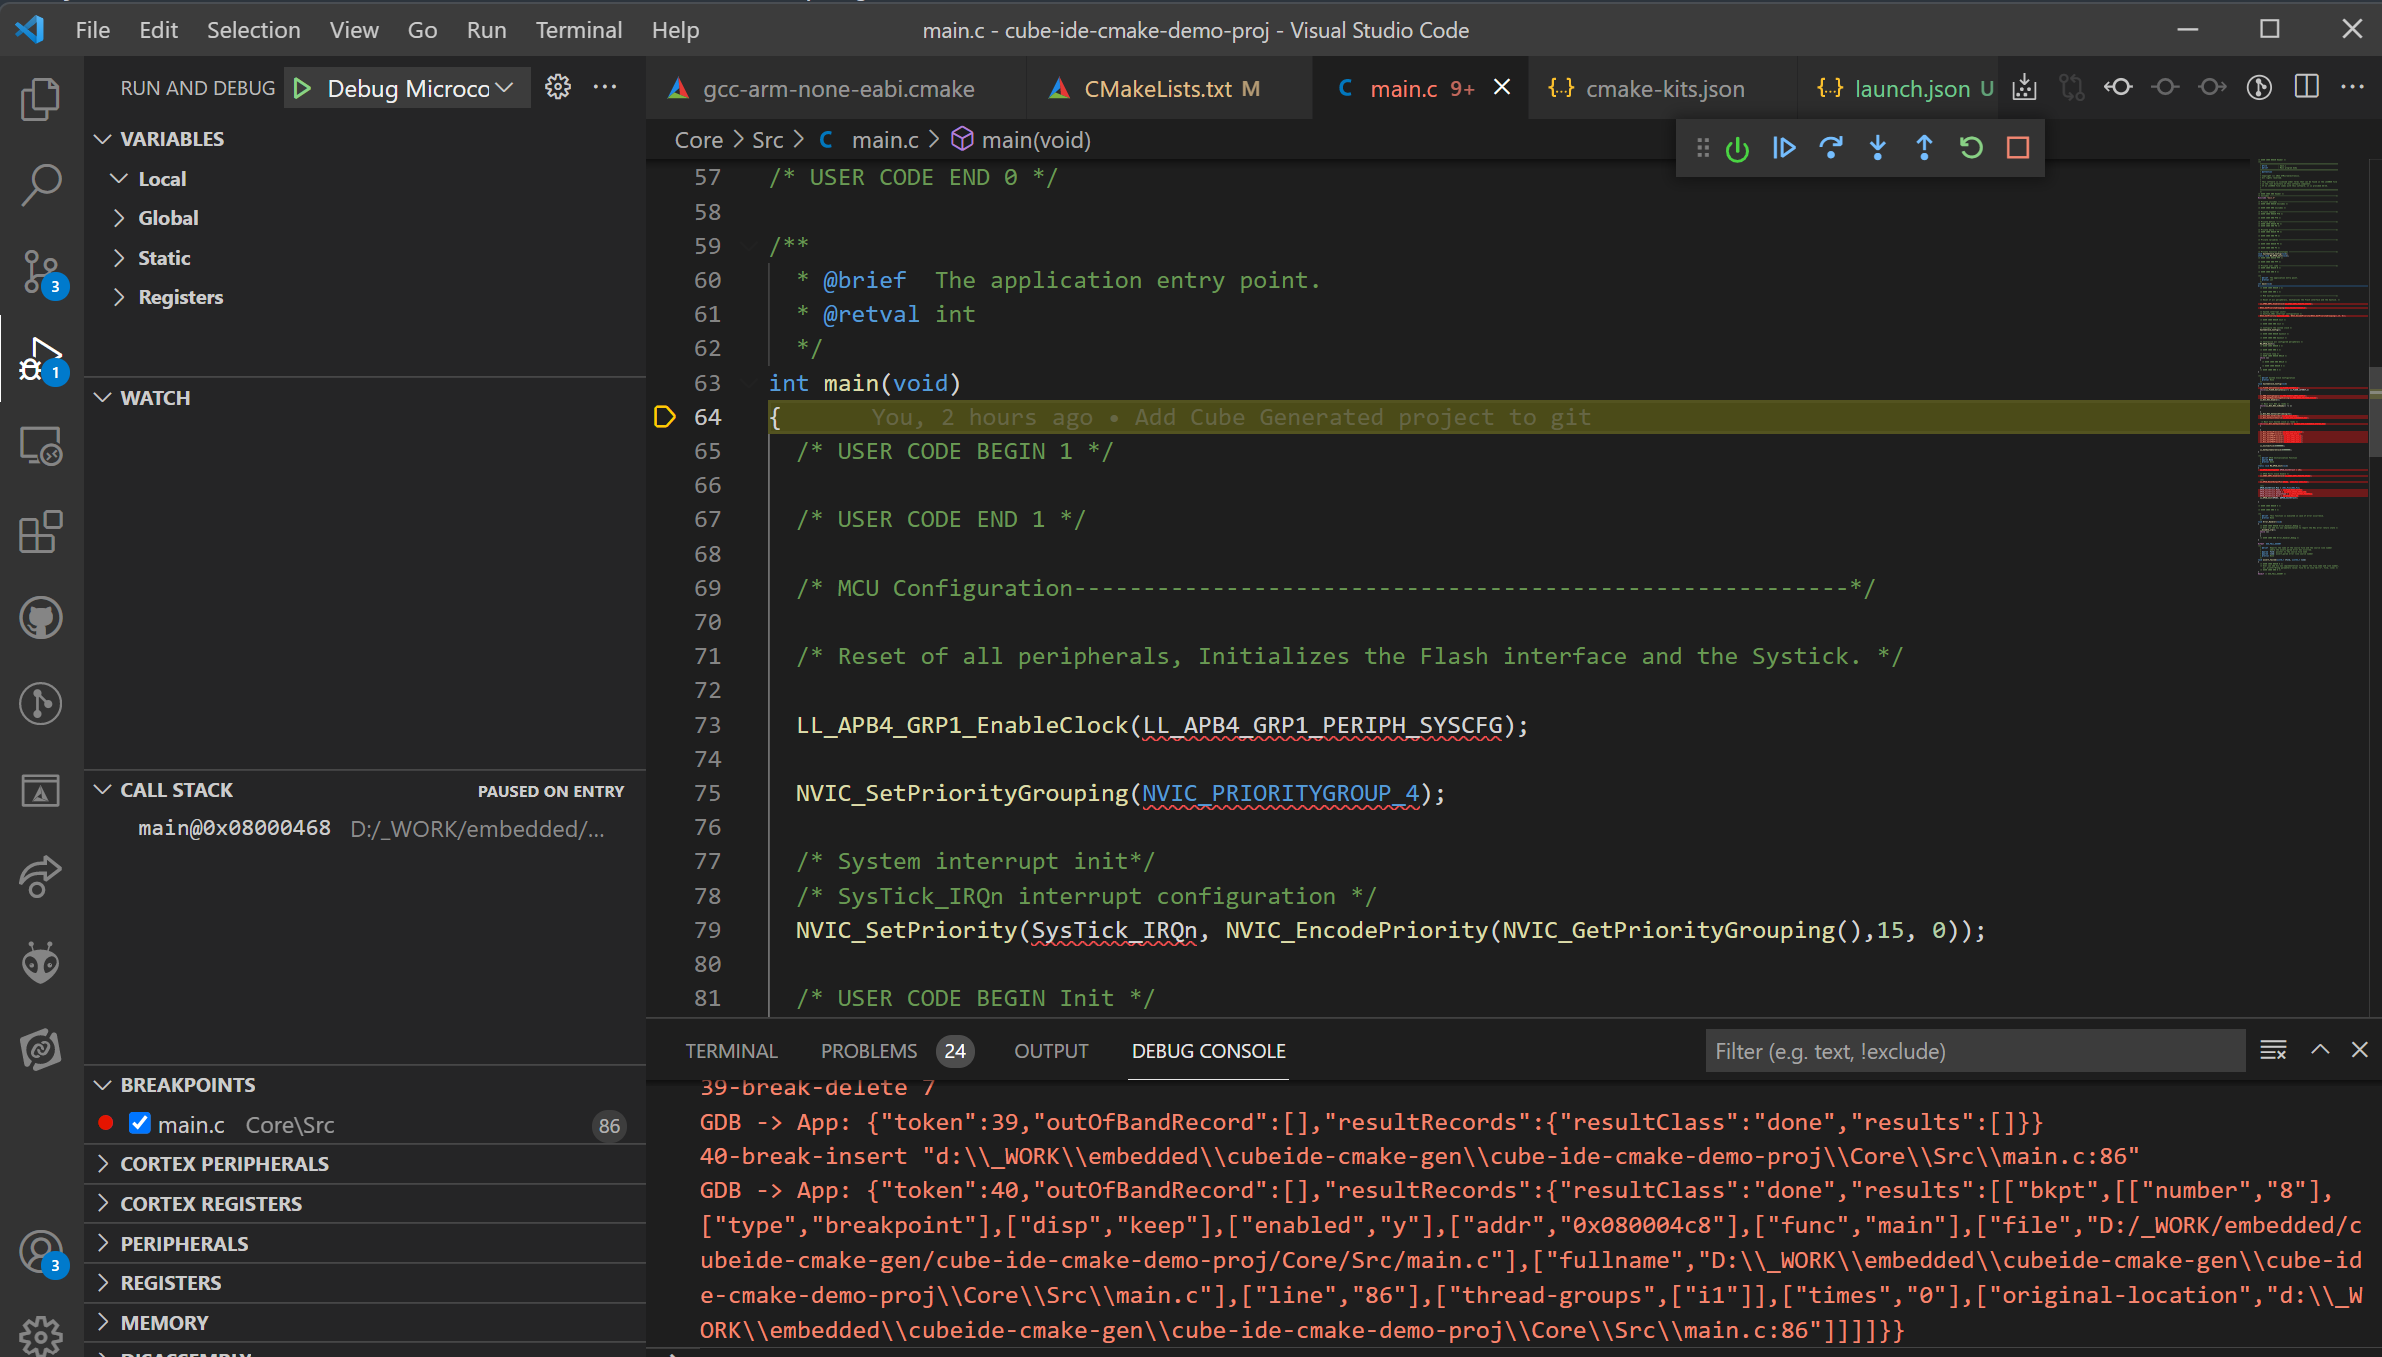Click the Restart debug session icon

[x=1971, y=147]
